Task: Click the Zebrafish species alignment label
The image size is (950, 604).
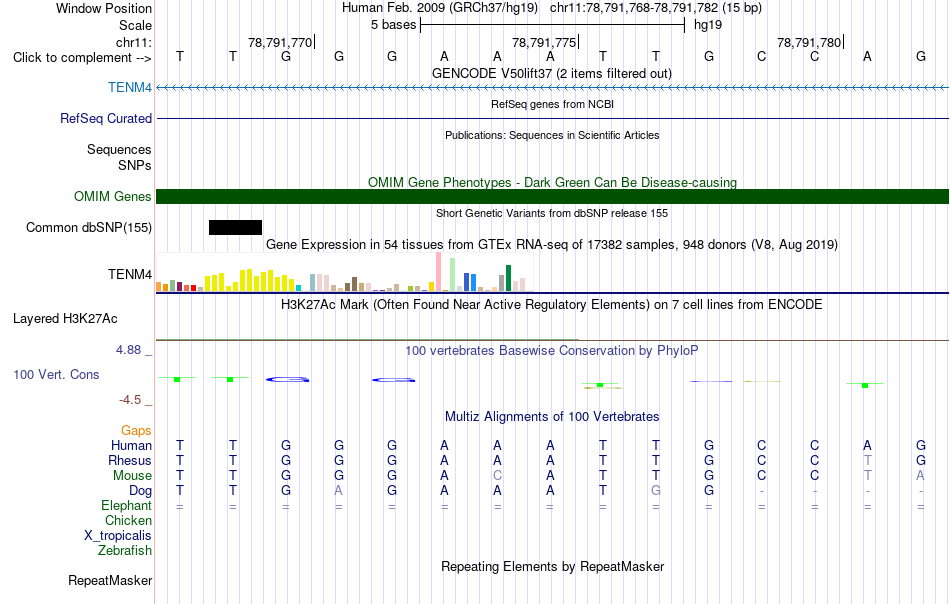Action: [125, 551]
